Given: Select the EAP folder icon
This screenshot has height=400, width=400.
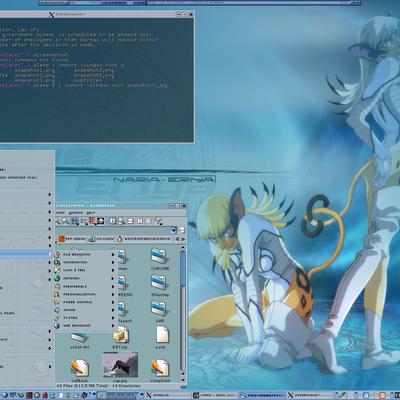Looking at the screenshot, I should click(159, 309).
